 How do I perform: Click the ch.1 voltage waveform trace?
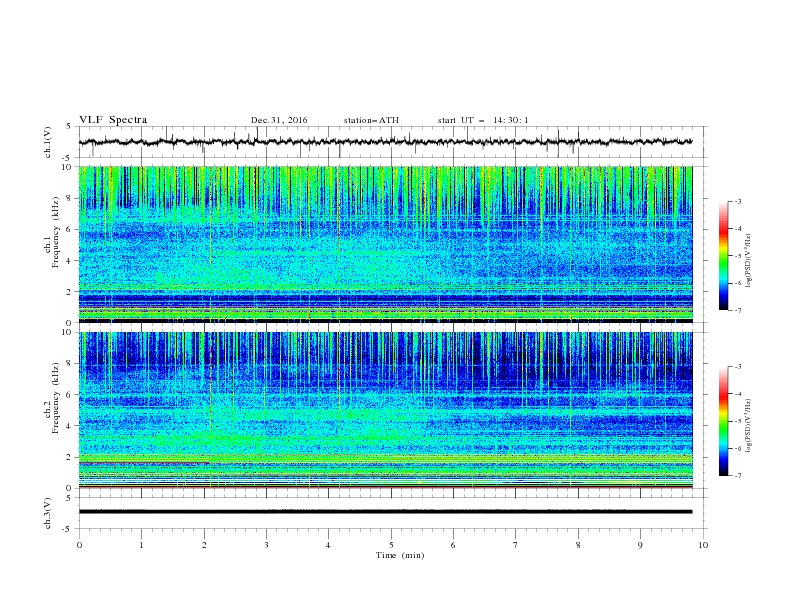(385, 142)
